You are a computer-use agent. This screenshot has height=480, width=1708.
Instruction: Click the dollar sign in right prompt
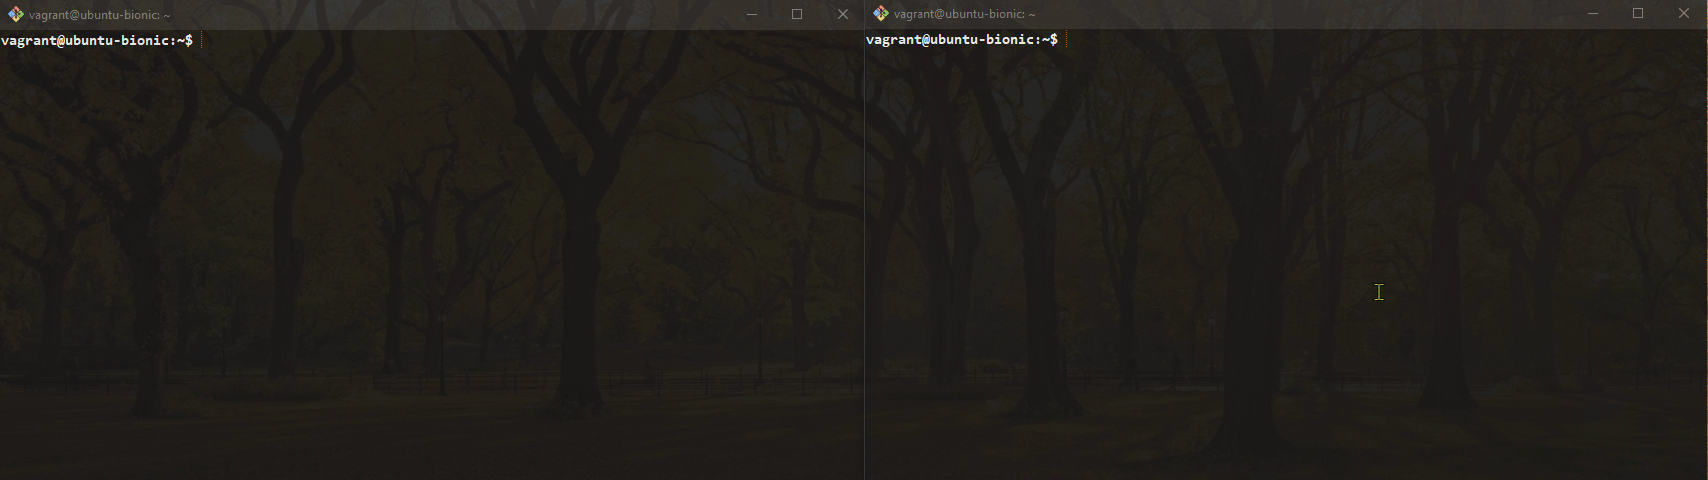click(1054, 40)
